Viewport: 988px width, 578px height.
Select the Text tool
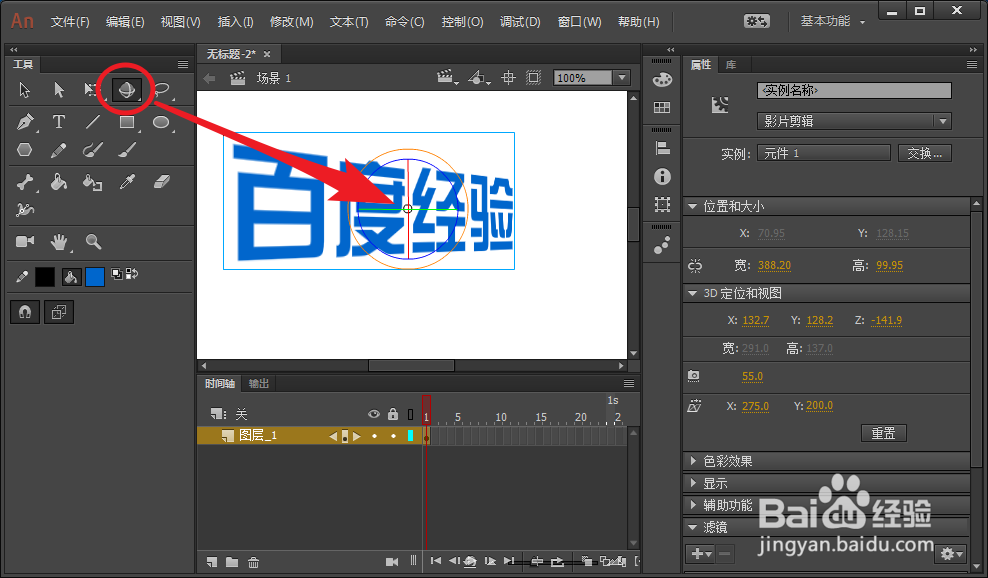59,122
